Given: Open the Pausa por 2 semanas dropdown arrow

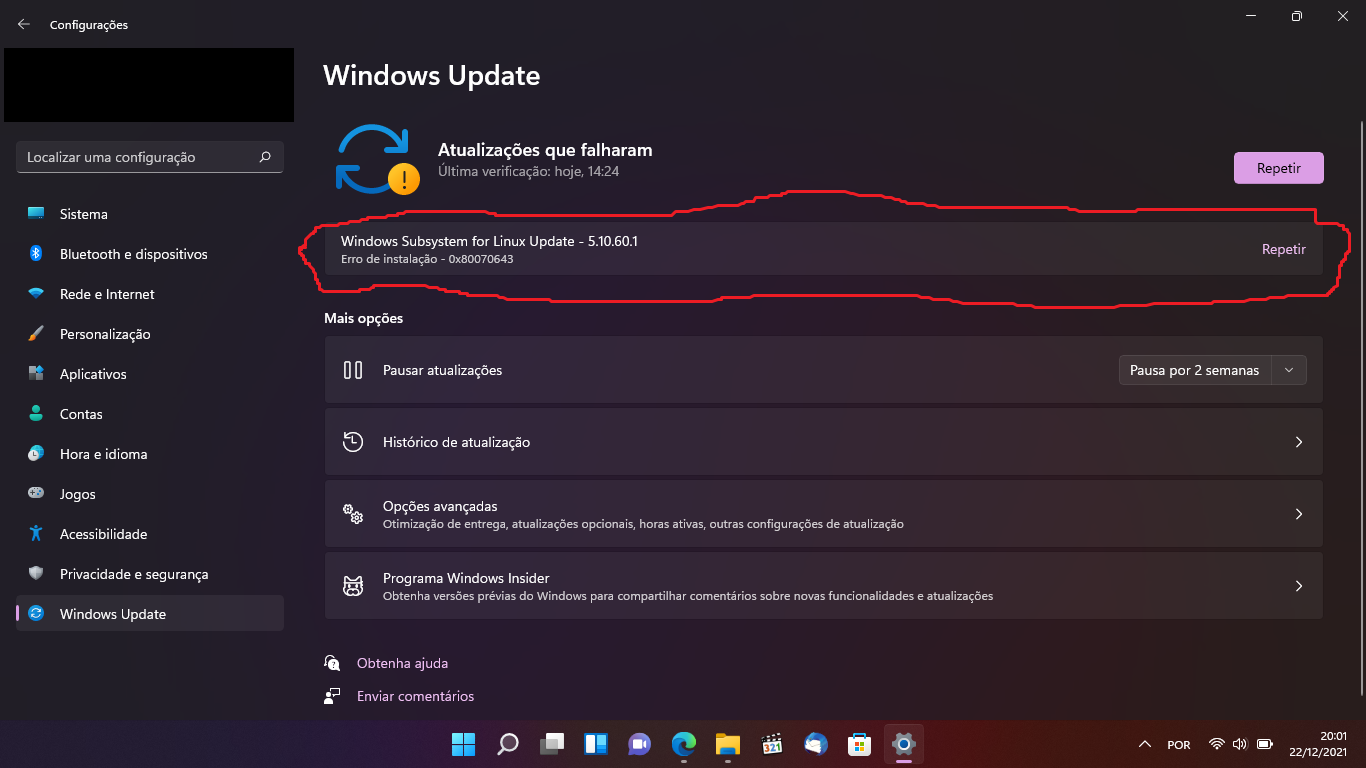Looking at the screenshot, I should (1289, 370).
